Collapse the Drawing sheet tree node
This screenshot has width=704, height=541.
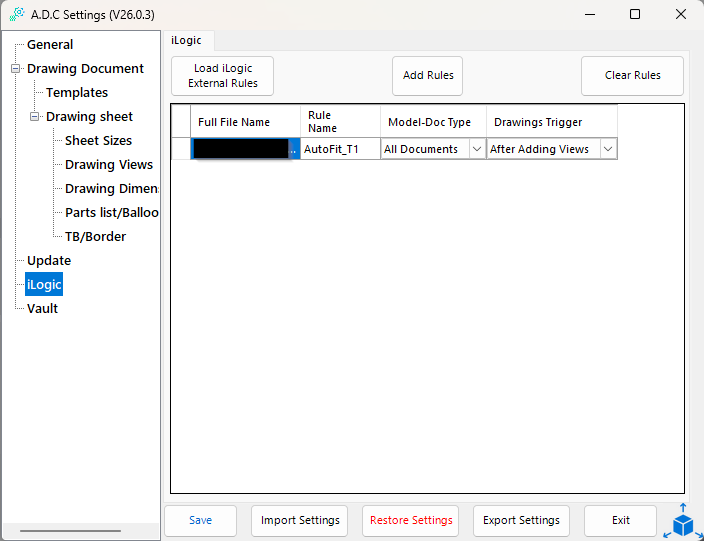35,117
